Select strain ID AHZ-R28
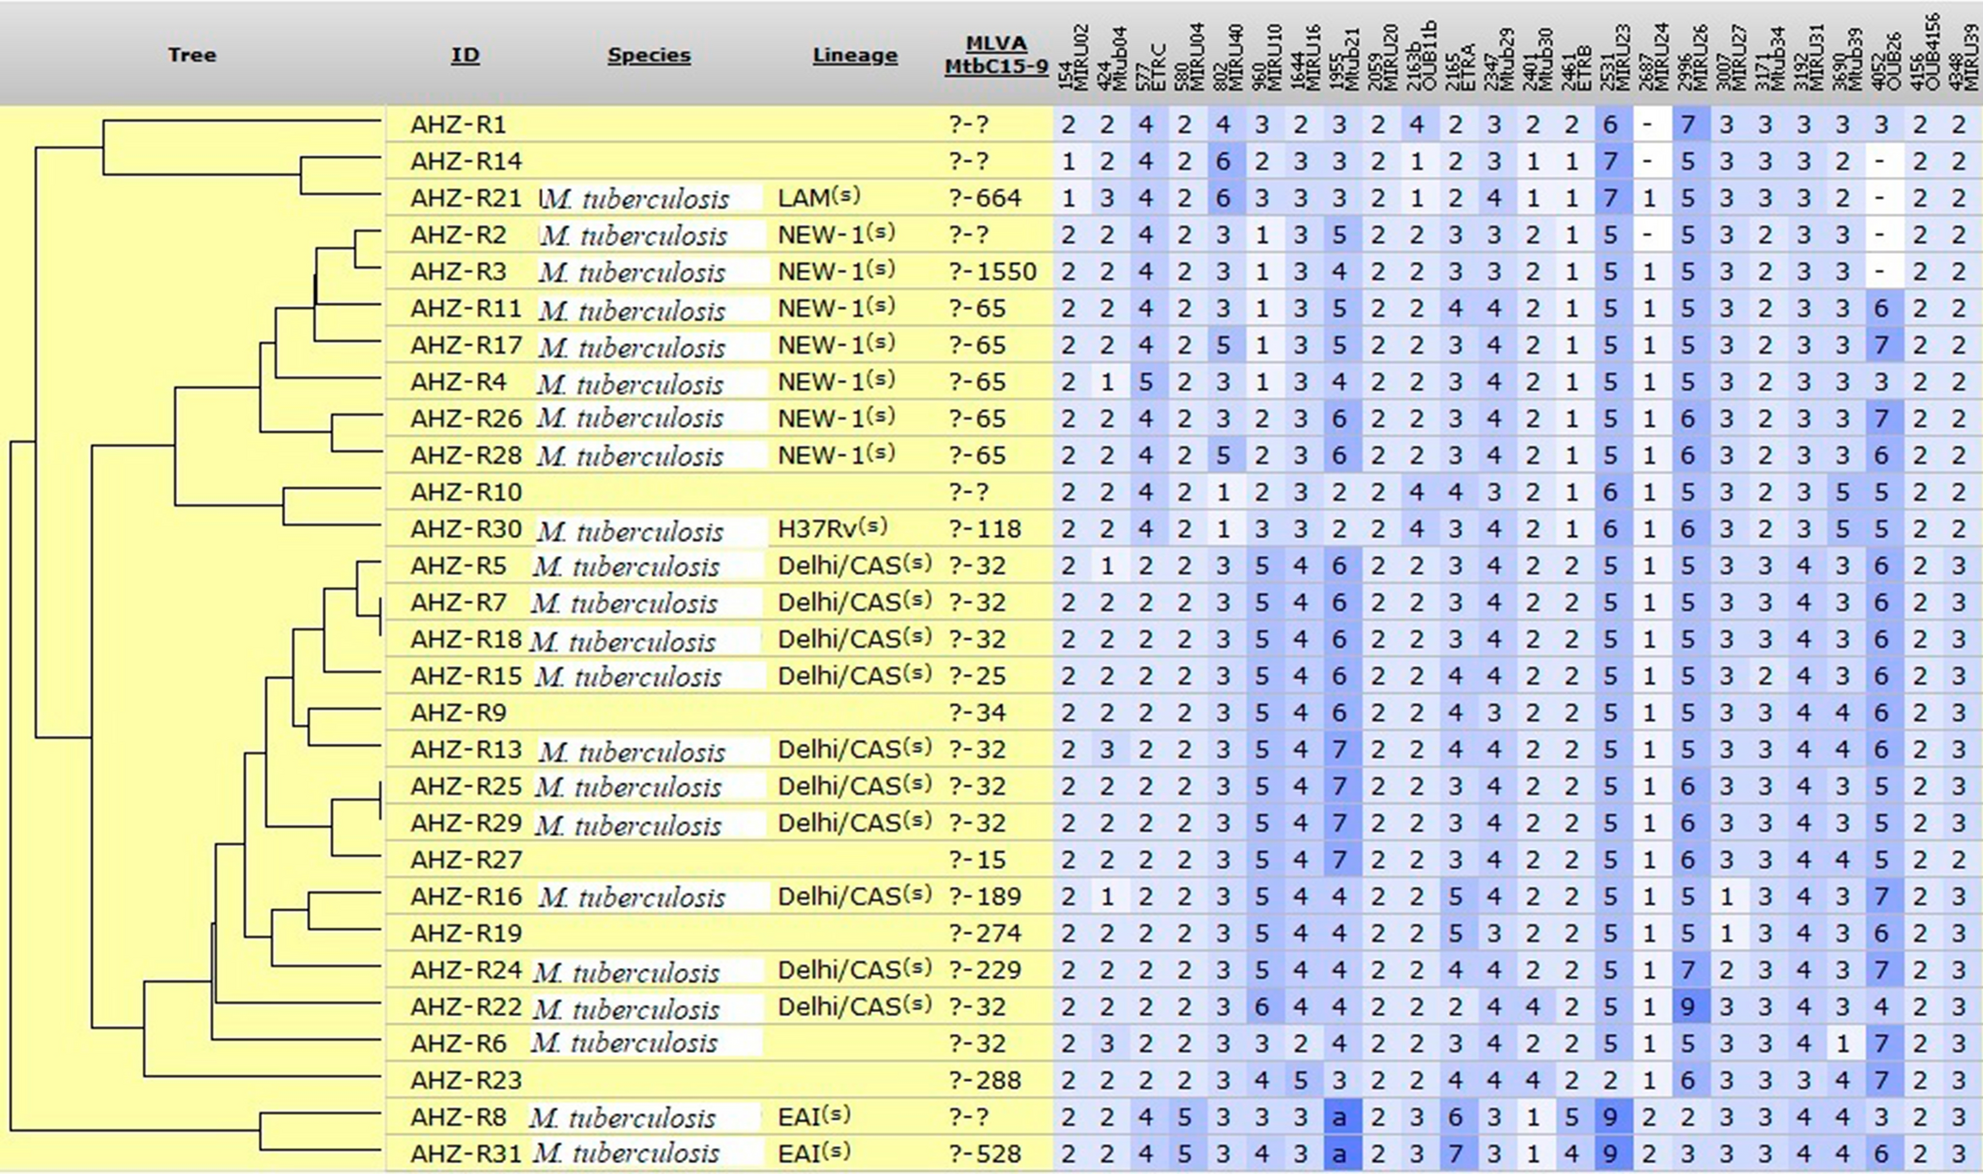The image size is (1983, 1174). click(x=466, y=455)
